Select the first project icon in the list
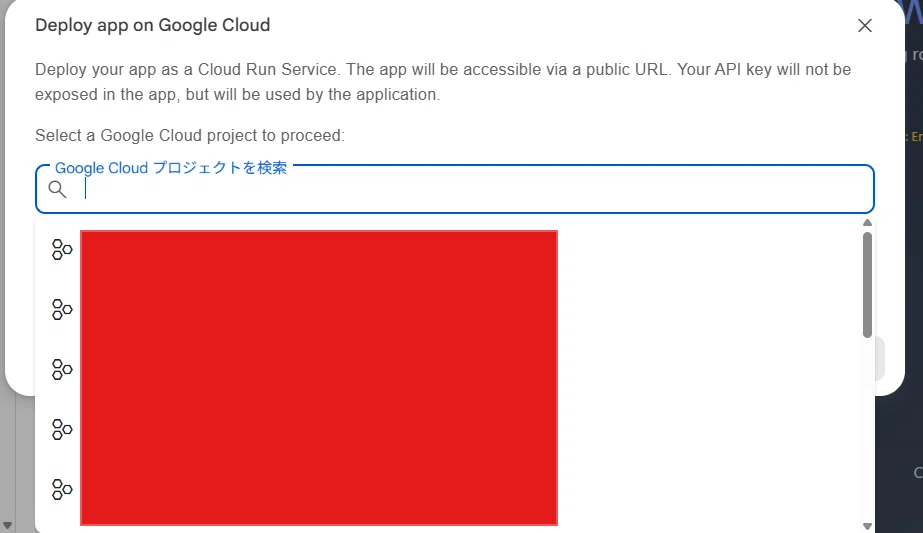The width and height of the screenshot is (923, 533). 62,250
